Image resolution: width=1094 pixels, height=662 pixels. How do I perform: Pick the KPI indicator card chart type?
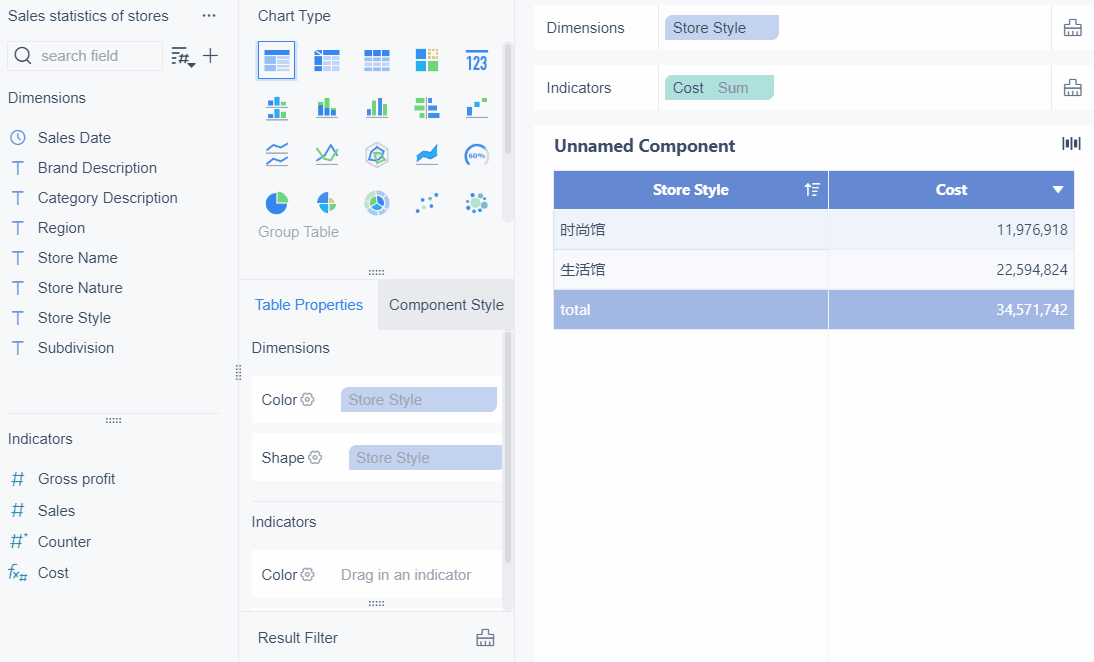click(476, 60)
